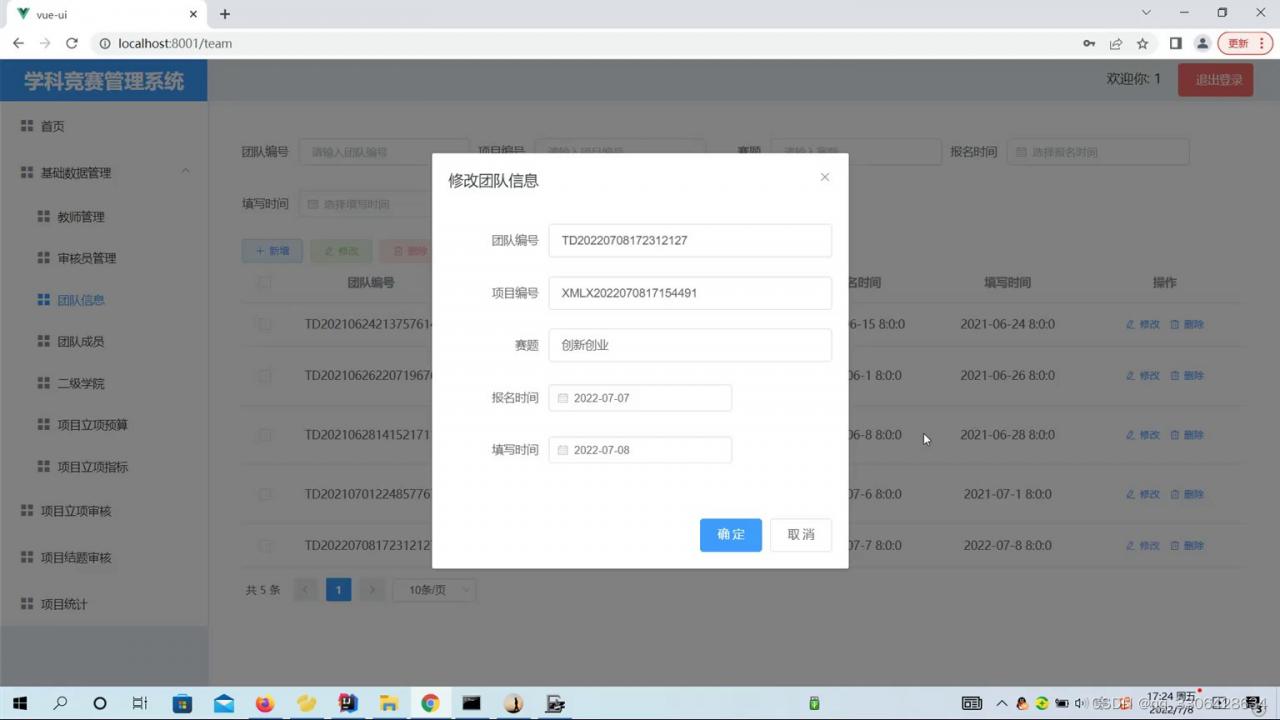
Task: Open the Chrome profile avatar
Action: click(1203, 43)
